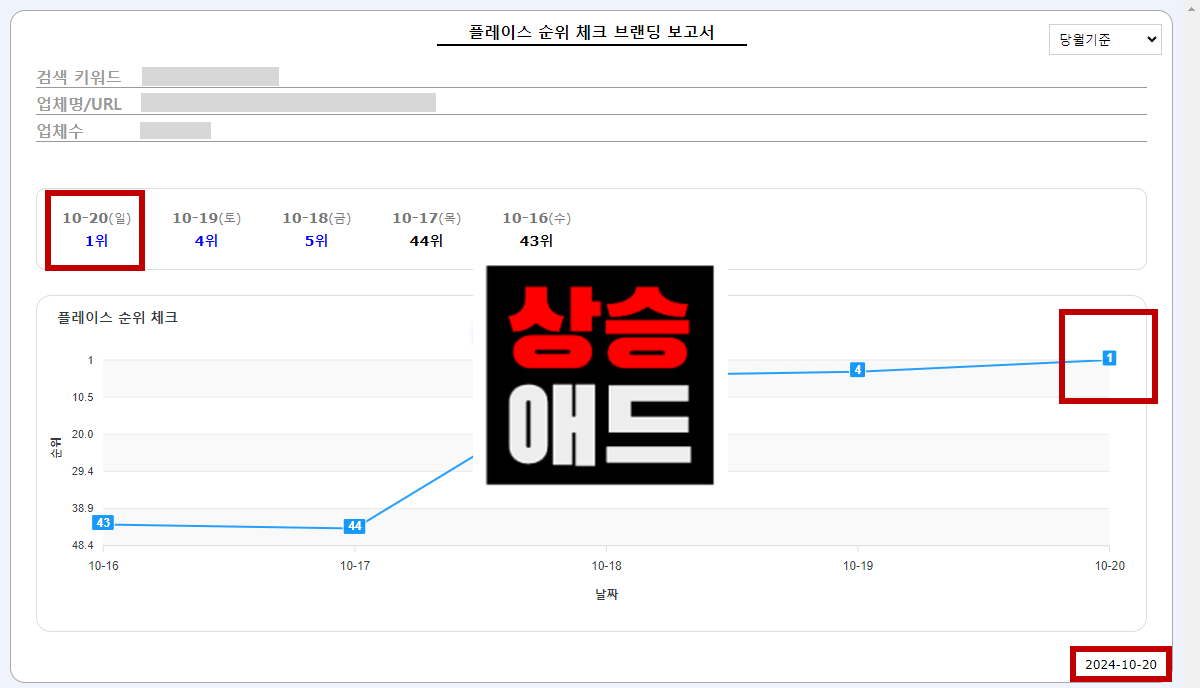1200x688 pixels.
Task: Click the 5위 rank value
Action: point(316,241)
